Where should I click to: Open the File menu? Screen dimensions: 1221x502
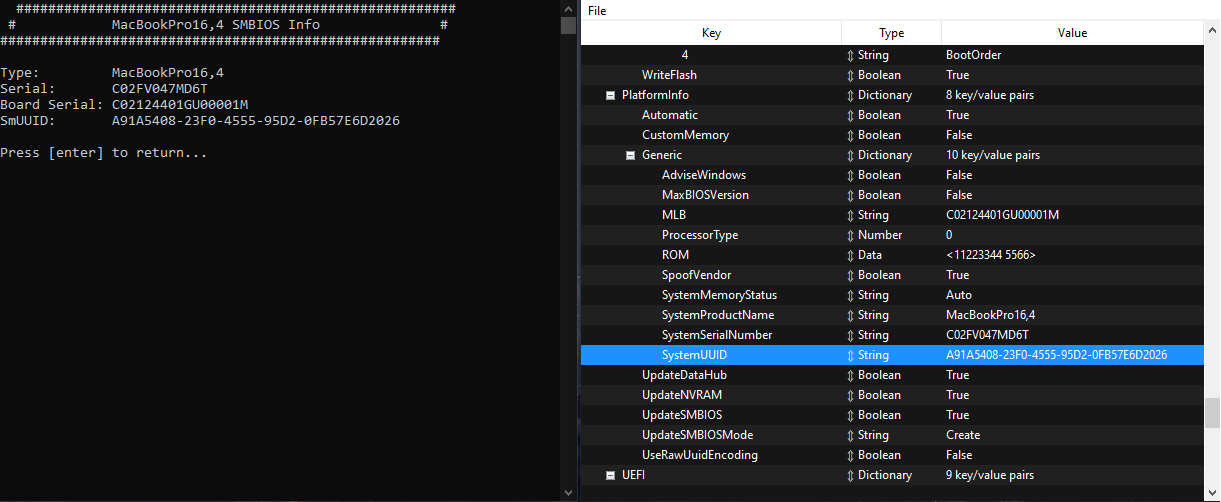(x=596, y=10)
